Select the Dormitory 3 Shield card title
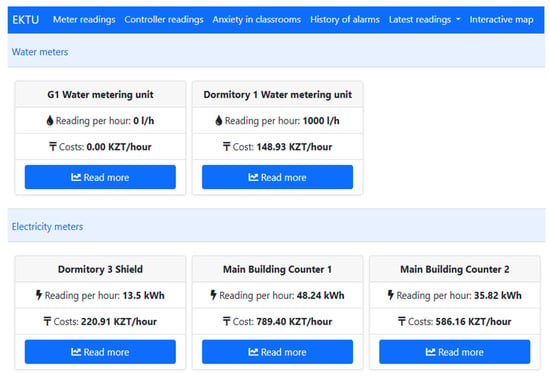Image resolution: width=550 pixels, height=377 pixels. point(100,269)
